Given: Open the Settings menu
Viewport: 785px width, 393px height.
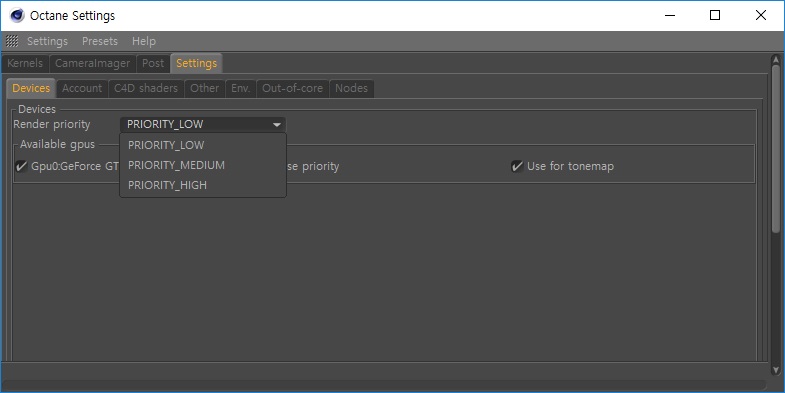Looking at the screenshot, I should [x=48, y=41].
